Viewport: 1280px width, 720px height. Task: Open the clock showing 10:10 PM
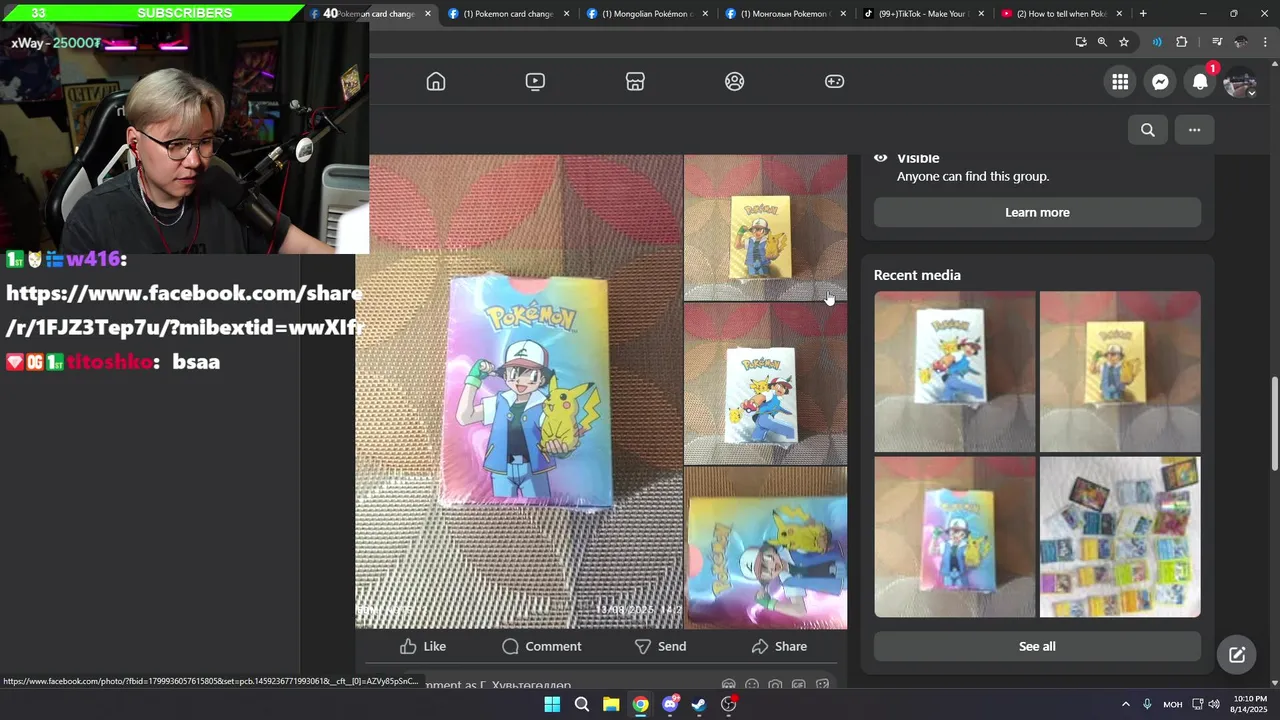coord(1250,704)
